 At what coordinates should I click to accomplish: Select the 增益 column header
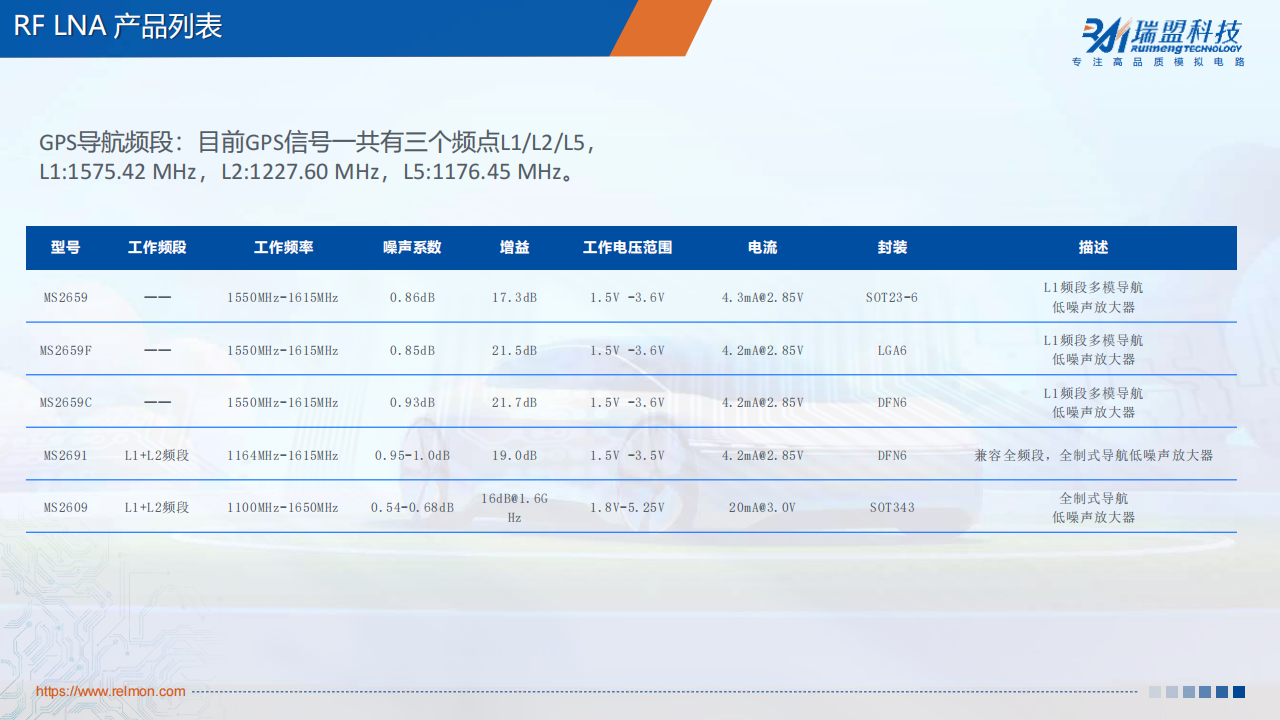[x=514, y=248]
